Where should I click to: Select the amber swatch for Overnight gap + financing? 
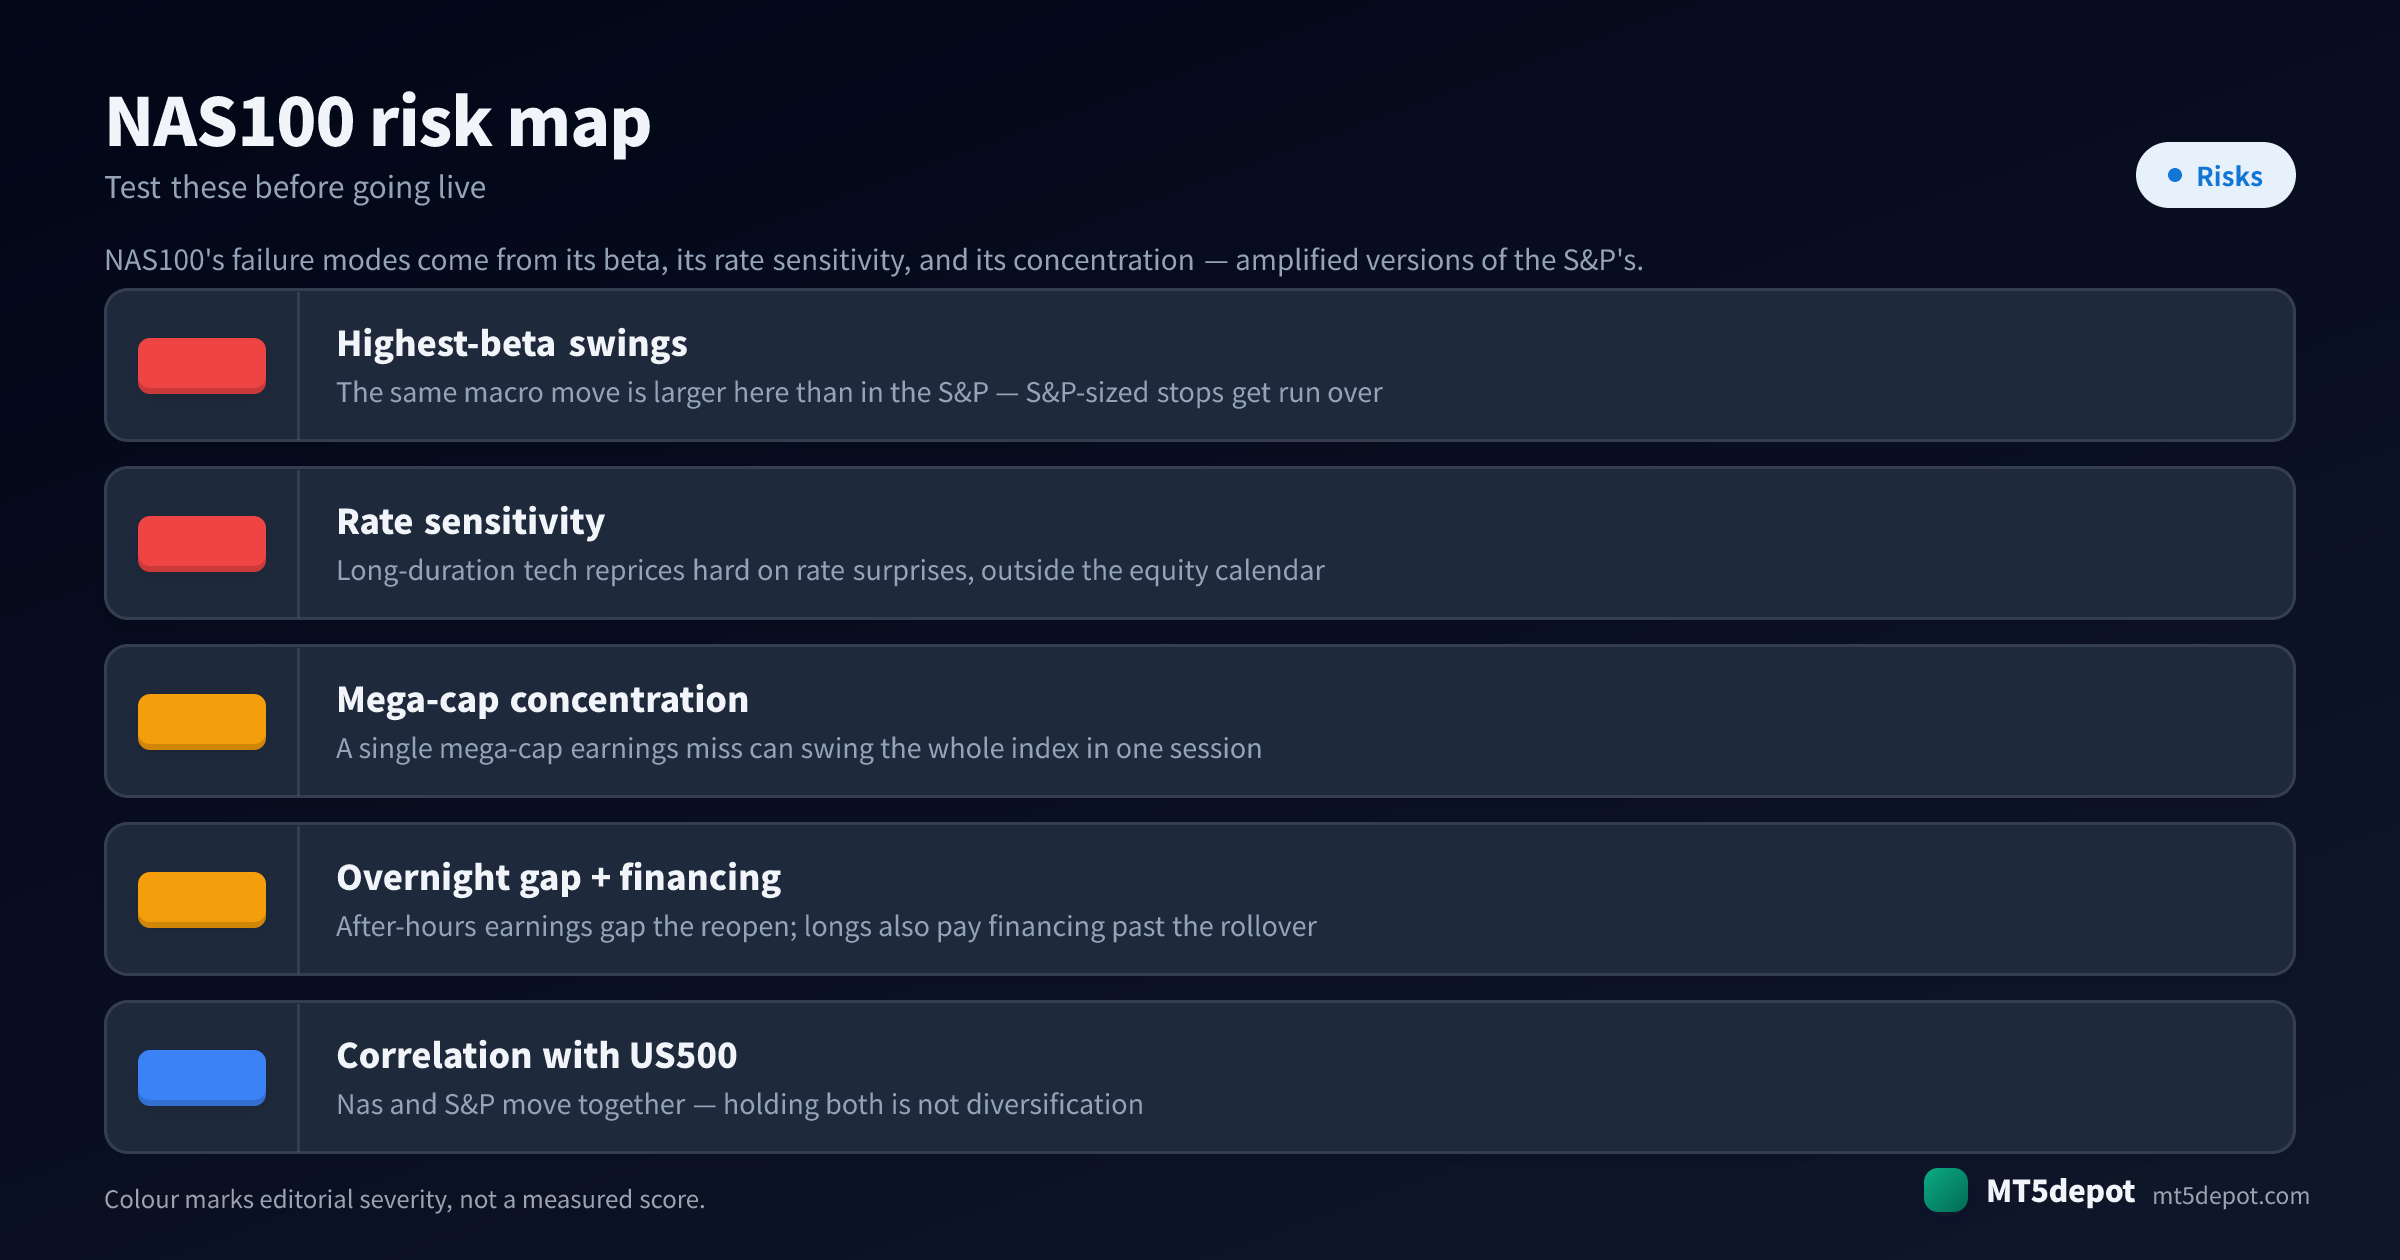click(x=202, y=899)
